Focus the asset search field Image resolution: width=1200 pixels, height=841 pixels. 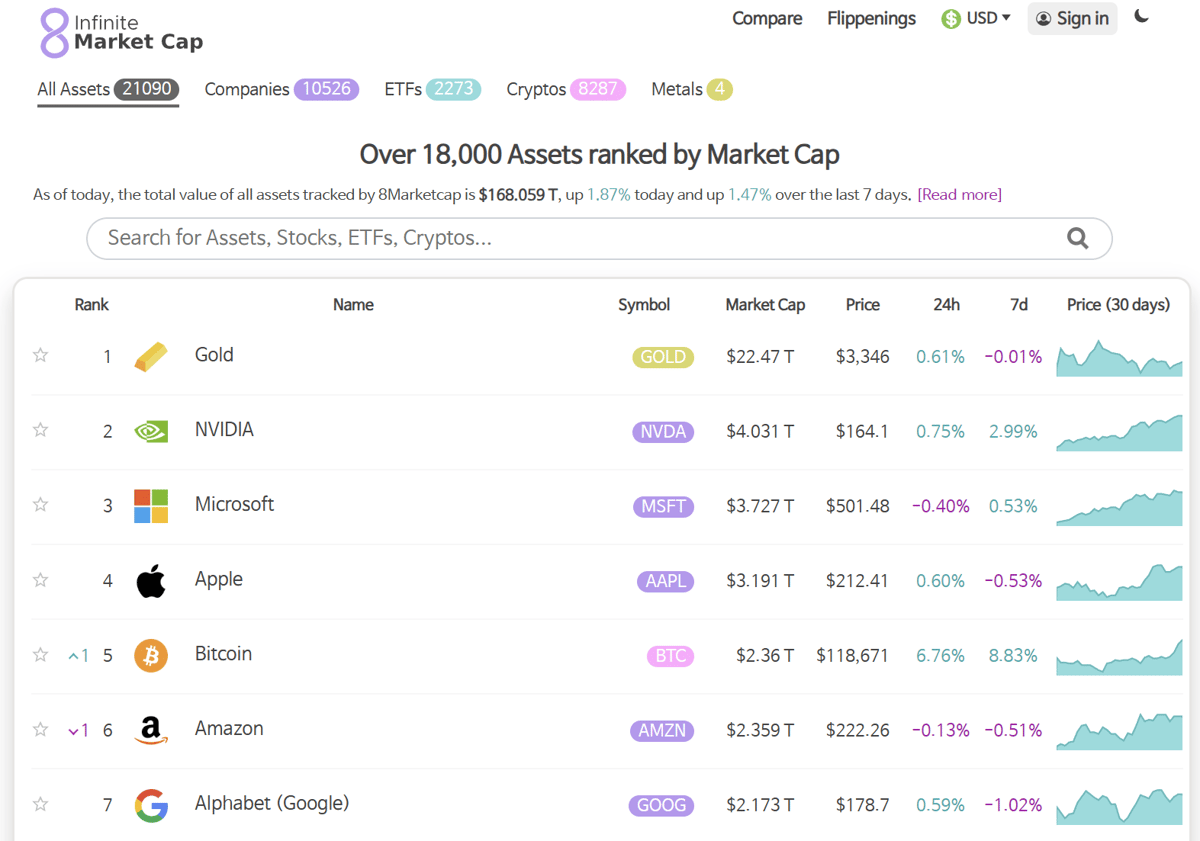coord(570,238)
